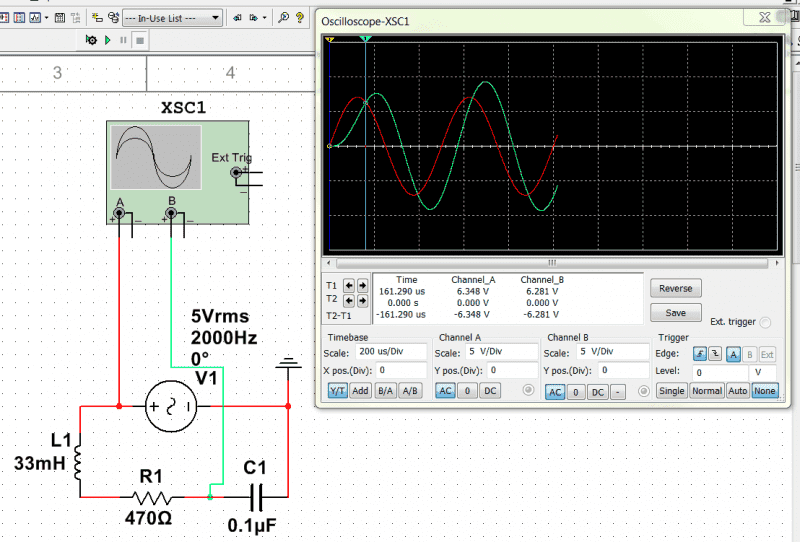Click the find magnifier toolbar icon
Screen dimensions: 800x542
[x=283, y=17]
